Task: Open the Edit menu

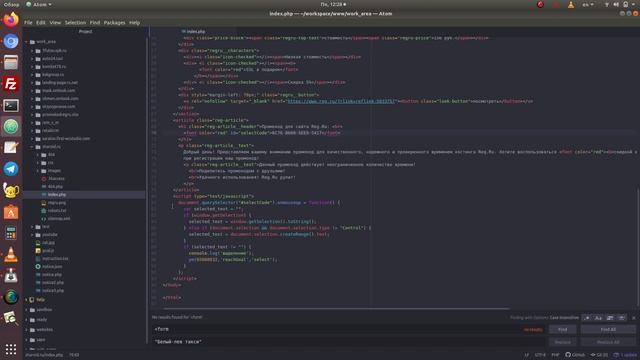Action: tap(40, 22)
